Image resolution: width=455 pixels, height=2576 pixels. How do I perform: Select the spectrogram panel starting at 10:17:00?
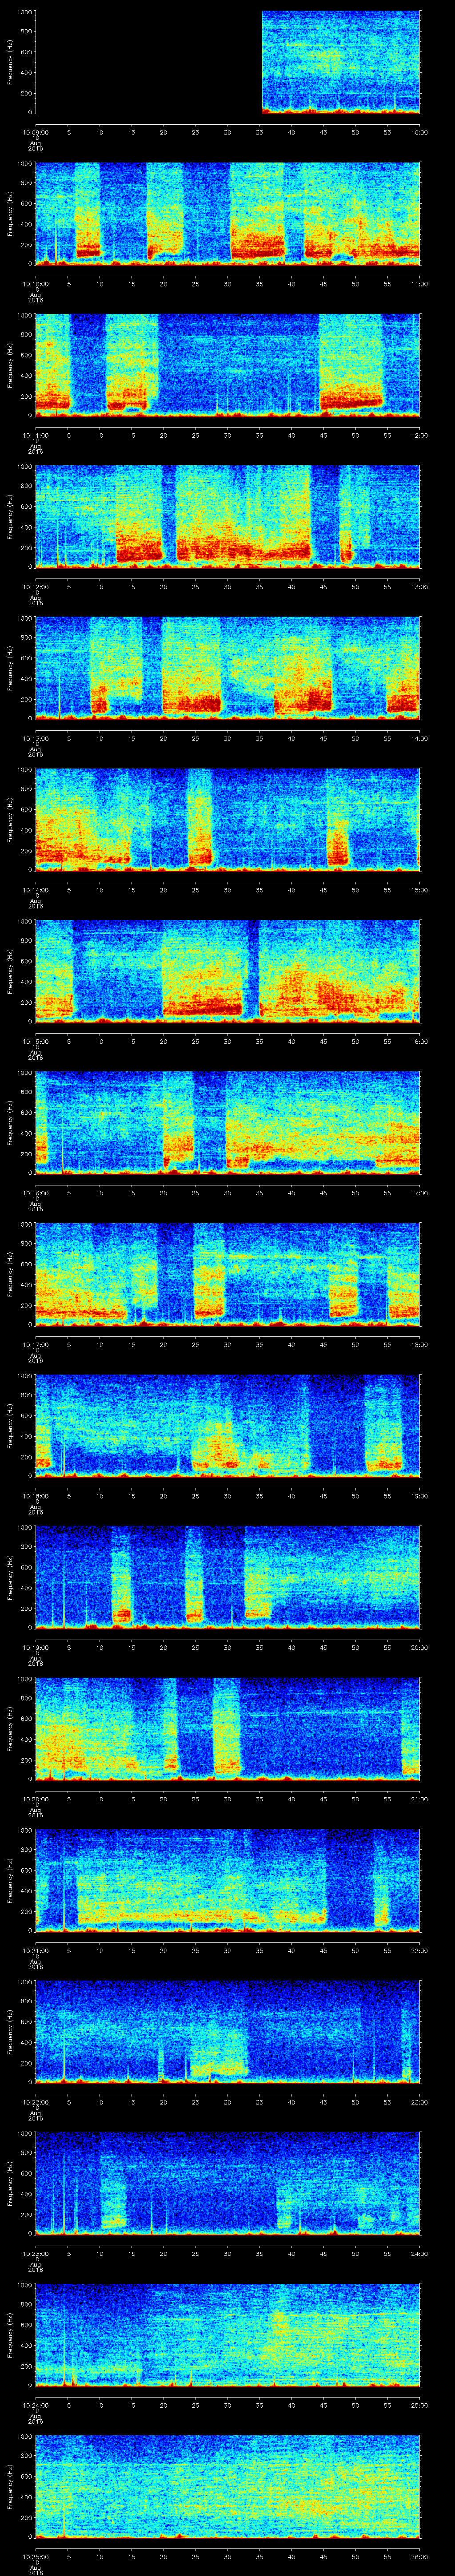228,1274
